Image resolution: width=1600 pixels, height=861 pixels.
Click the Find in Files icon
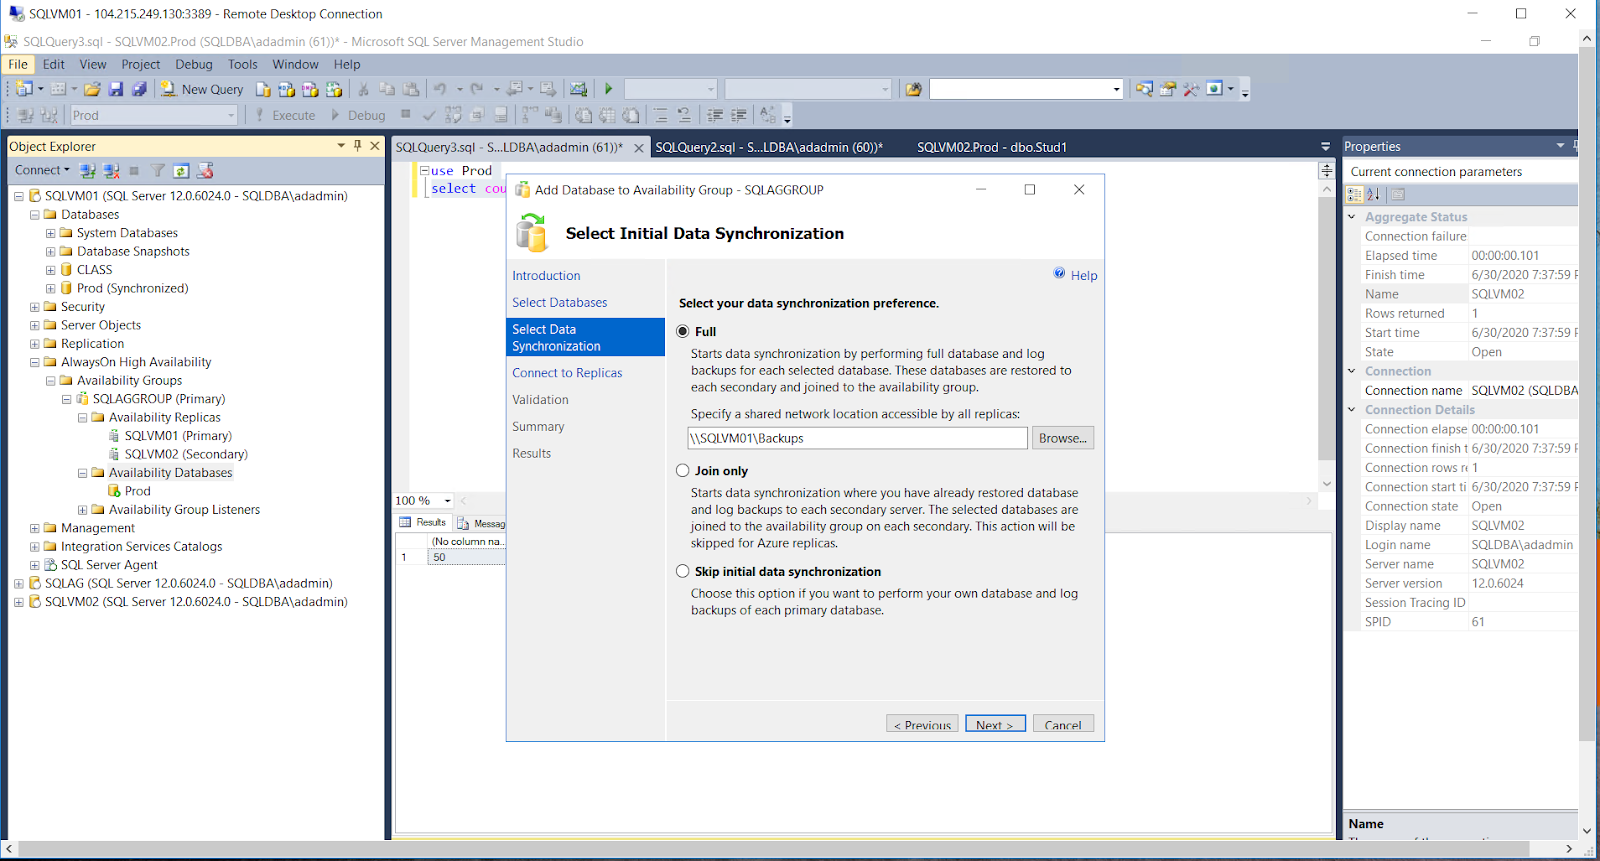coord(913,89)
